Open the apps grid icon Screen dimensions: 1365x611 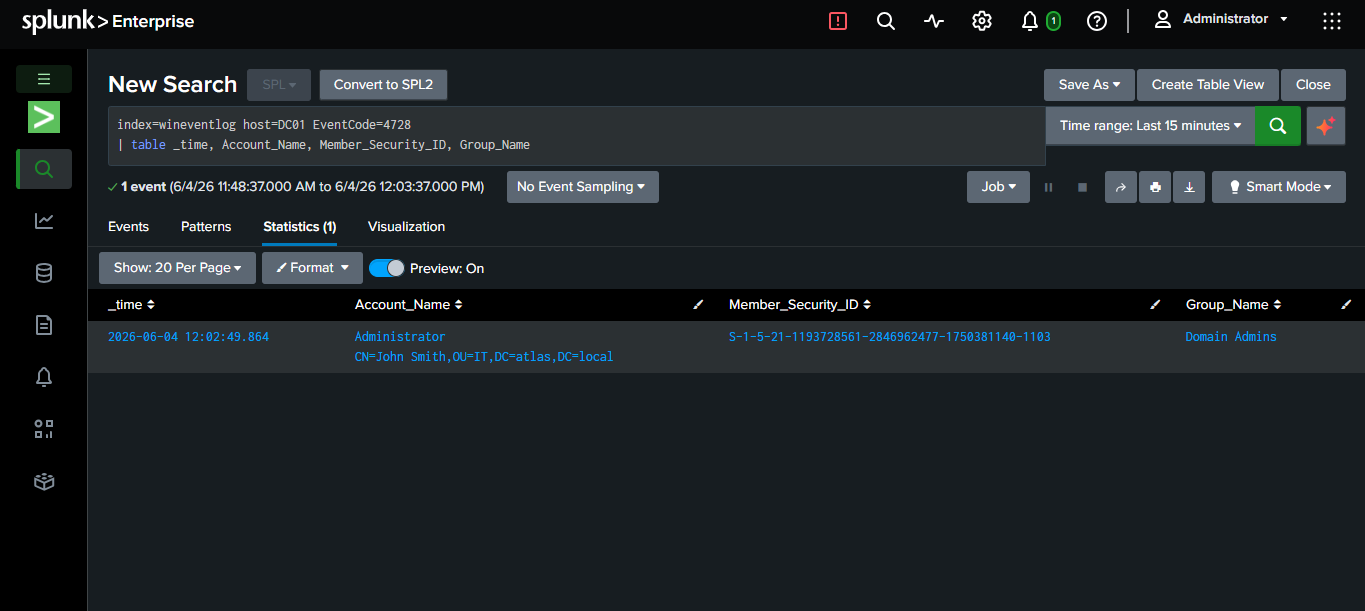pos(1332,21)
